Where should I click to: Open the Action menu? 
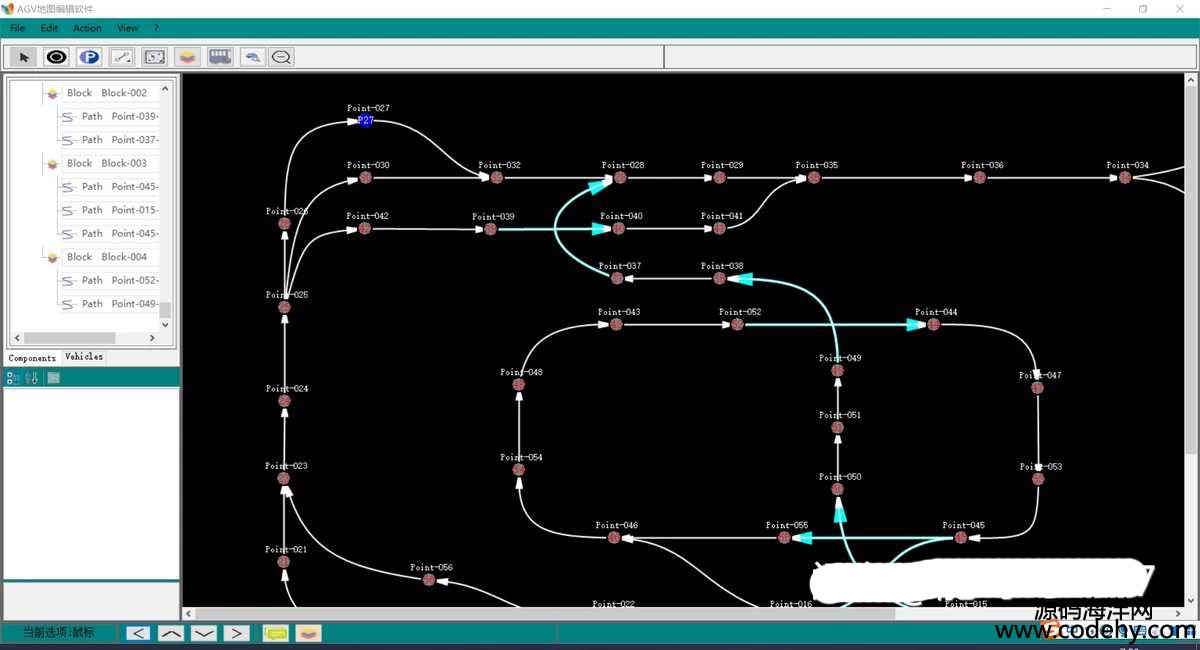click(x=87, y=28)
